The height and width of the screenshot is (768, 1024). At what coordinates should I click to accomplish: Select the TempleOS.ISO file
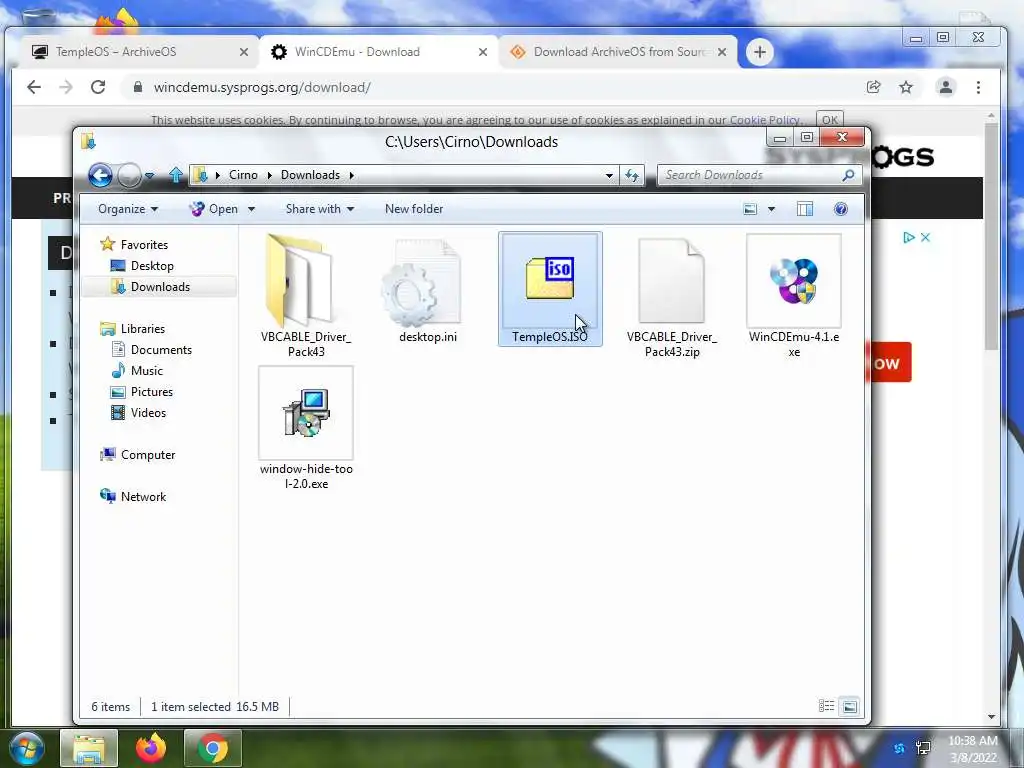click(550, 289)
